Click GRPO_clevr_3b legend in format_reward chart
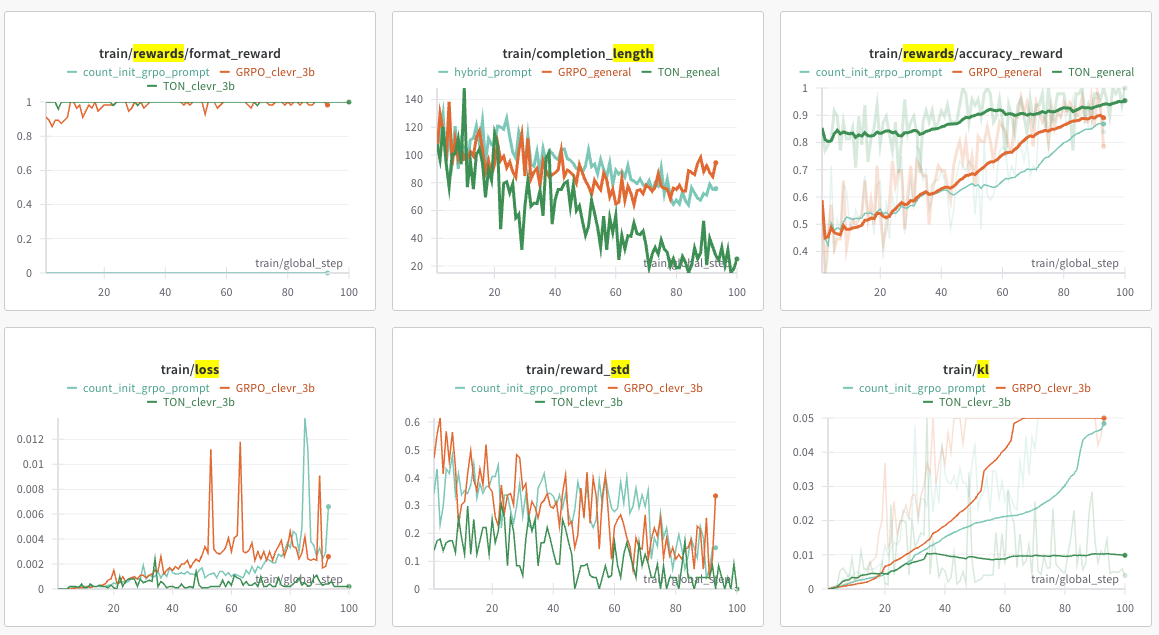The image size is (1159, 635). 267,72
